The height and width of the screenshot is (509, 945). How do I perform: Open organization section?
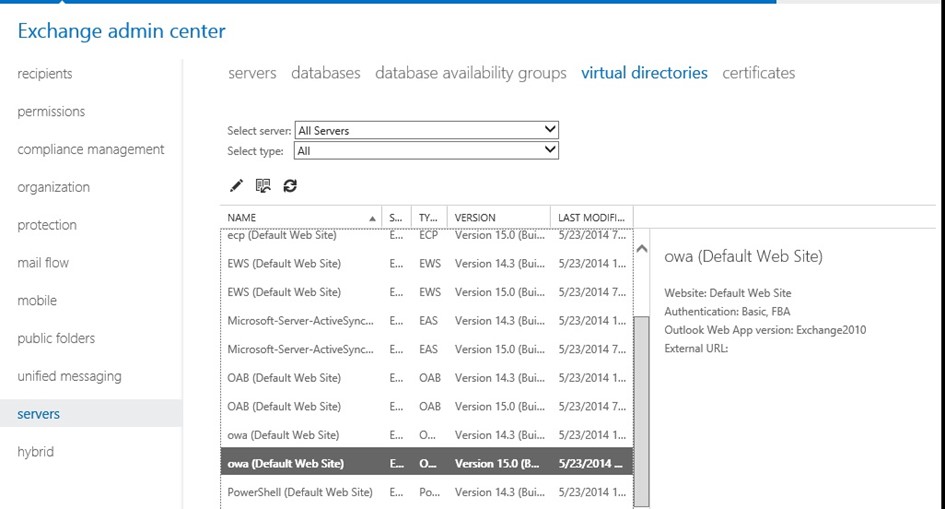(x=54, y=187)
